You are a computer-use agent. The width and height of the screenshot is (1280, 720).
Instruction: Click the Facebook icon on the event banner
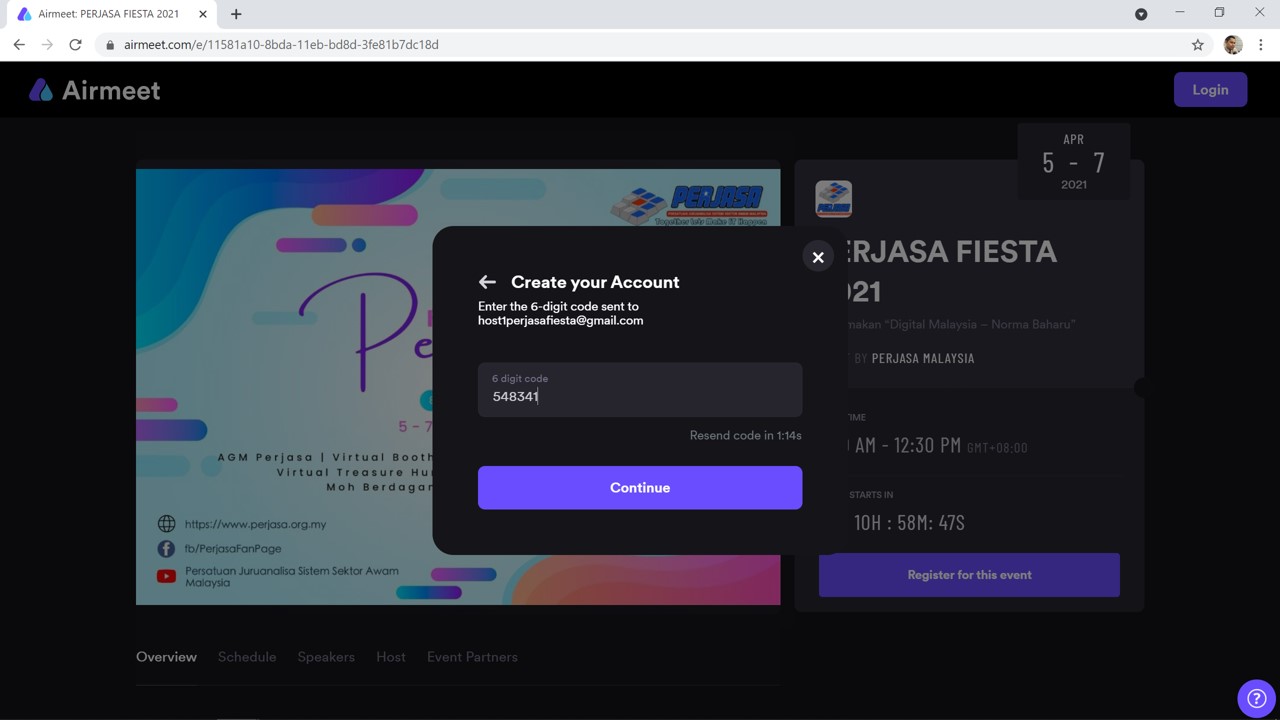coord(166,549)
